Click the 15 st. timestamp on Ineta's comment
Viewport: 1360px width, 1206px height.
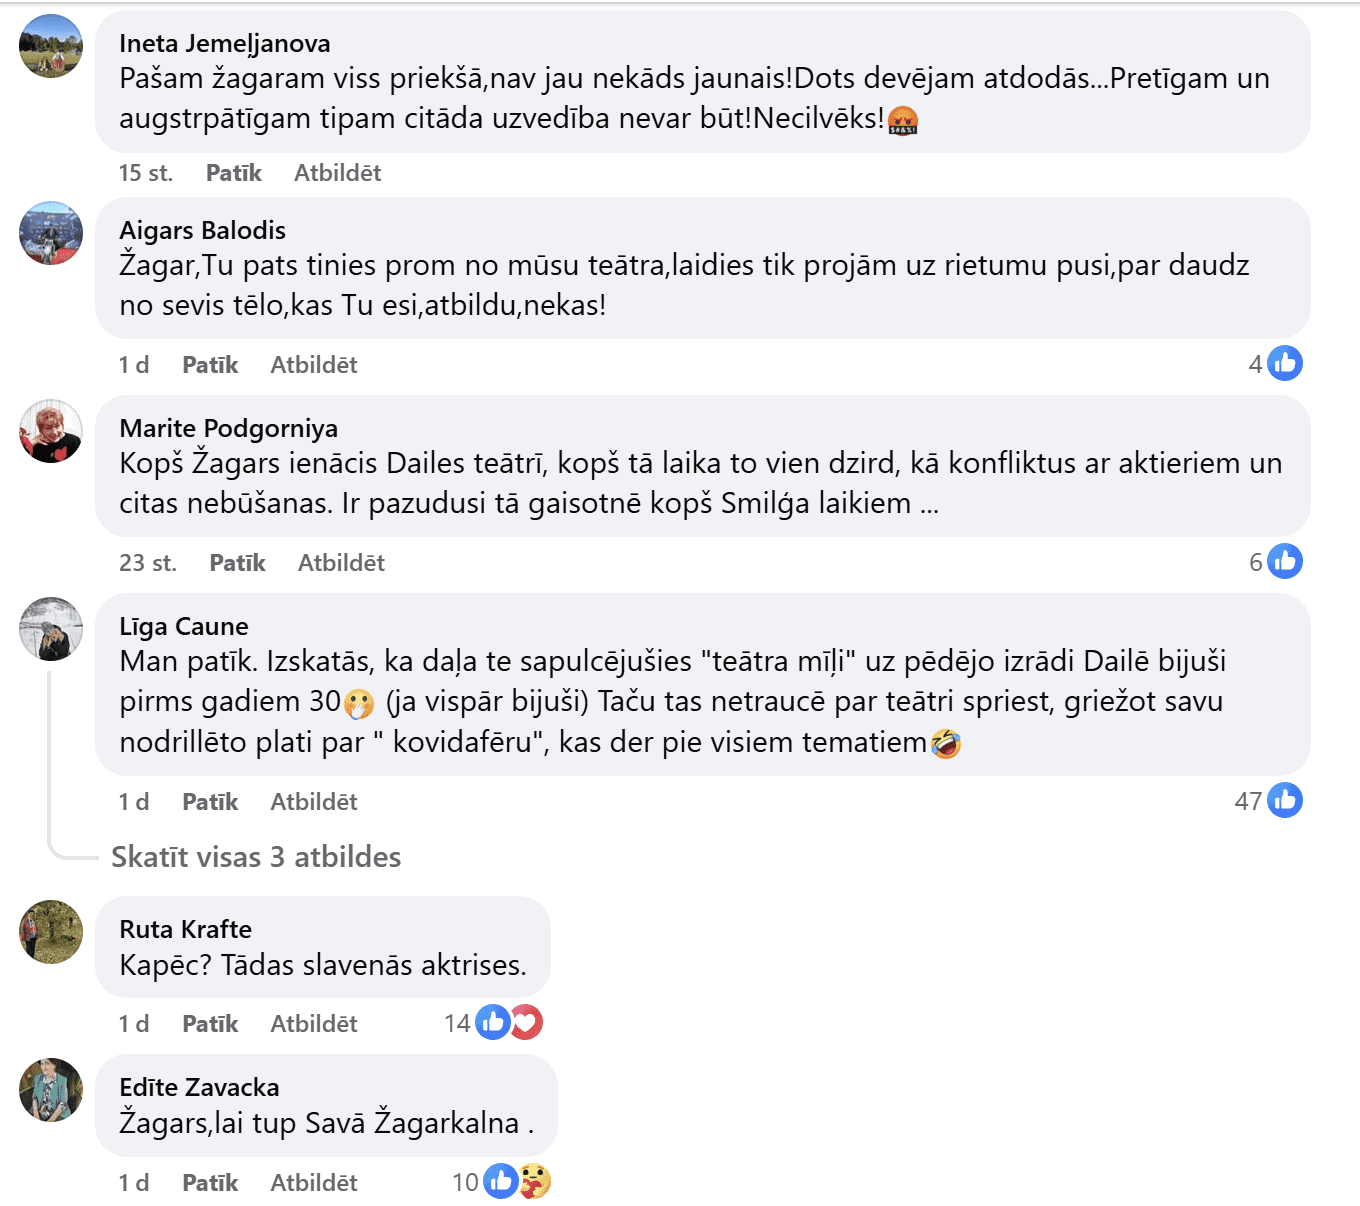click(x=146, y=173)
